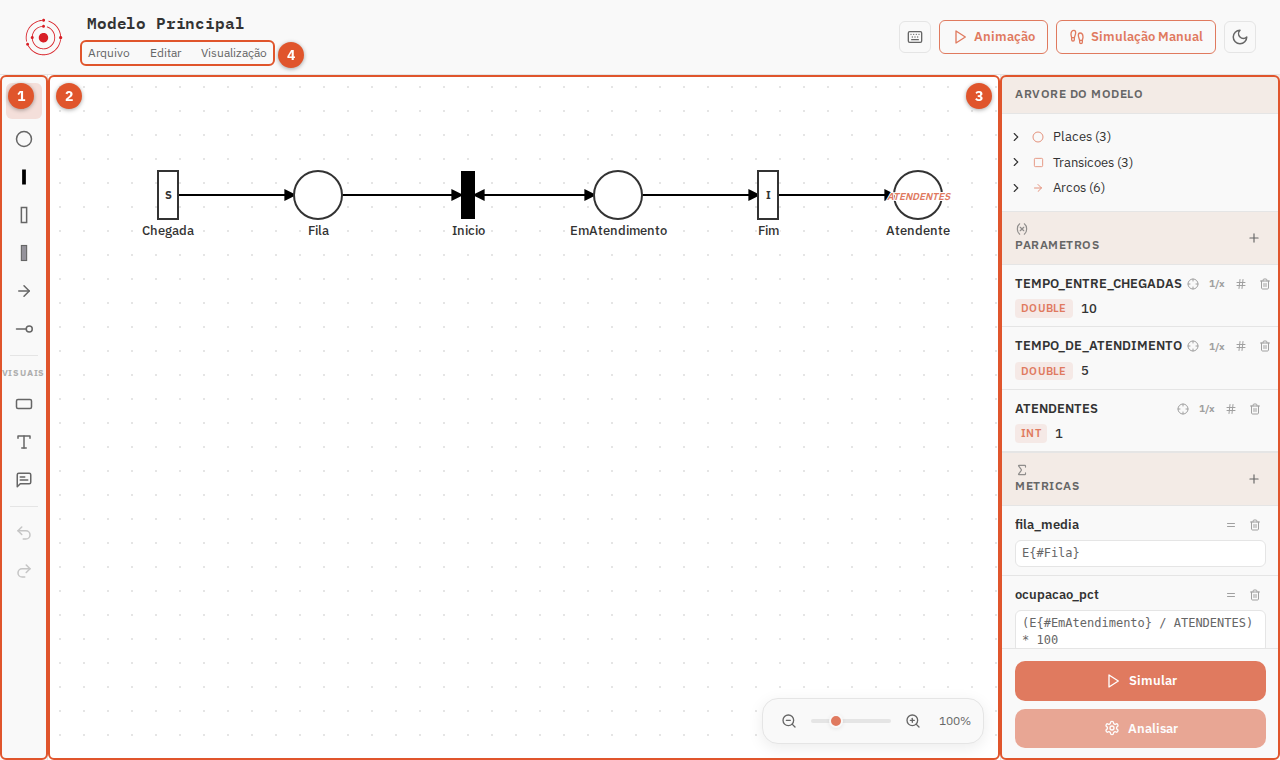The height and width of the screenshot is (760, 1280).
Task: Open the Arquivo menu
Action: pos(109,53)
